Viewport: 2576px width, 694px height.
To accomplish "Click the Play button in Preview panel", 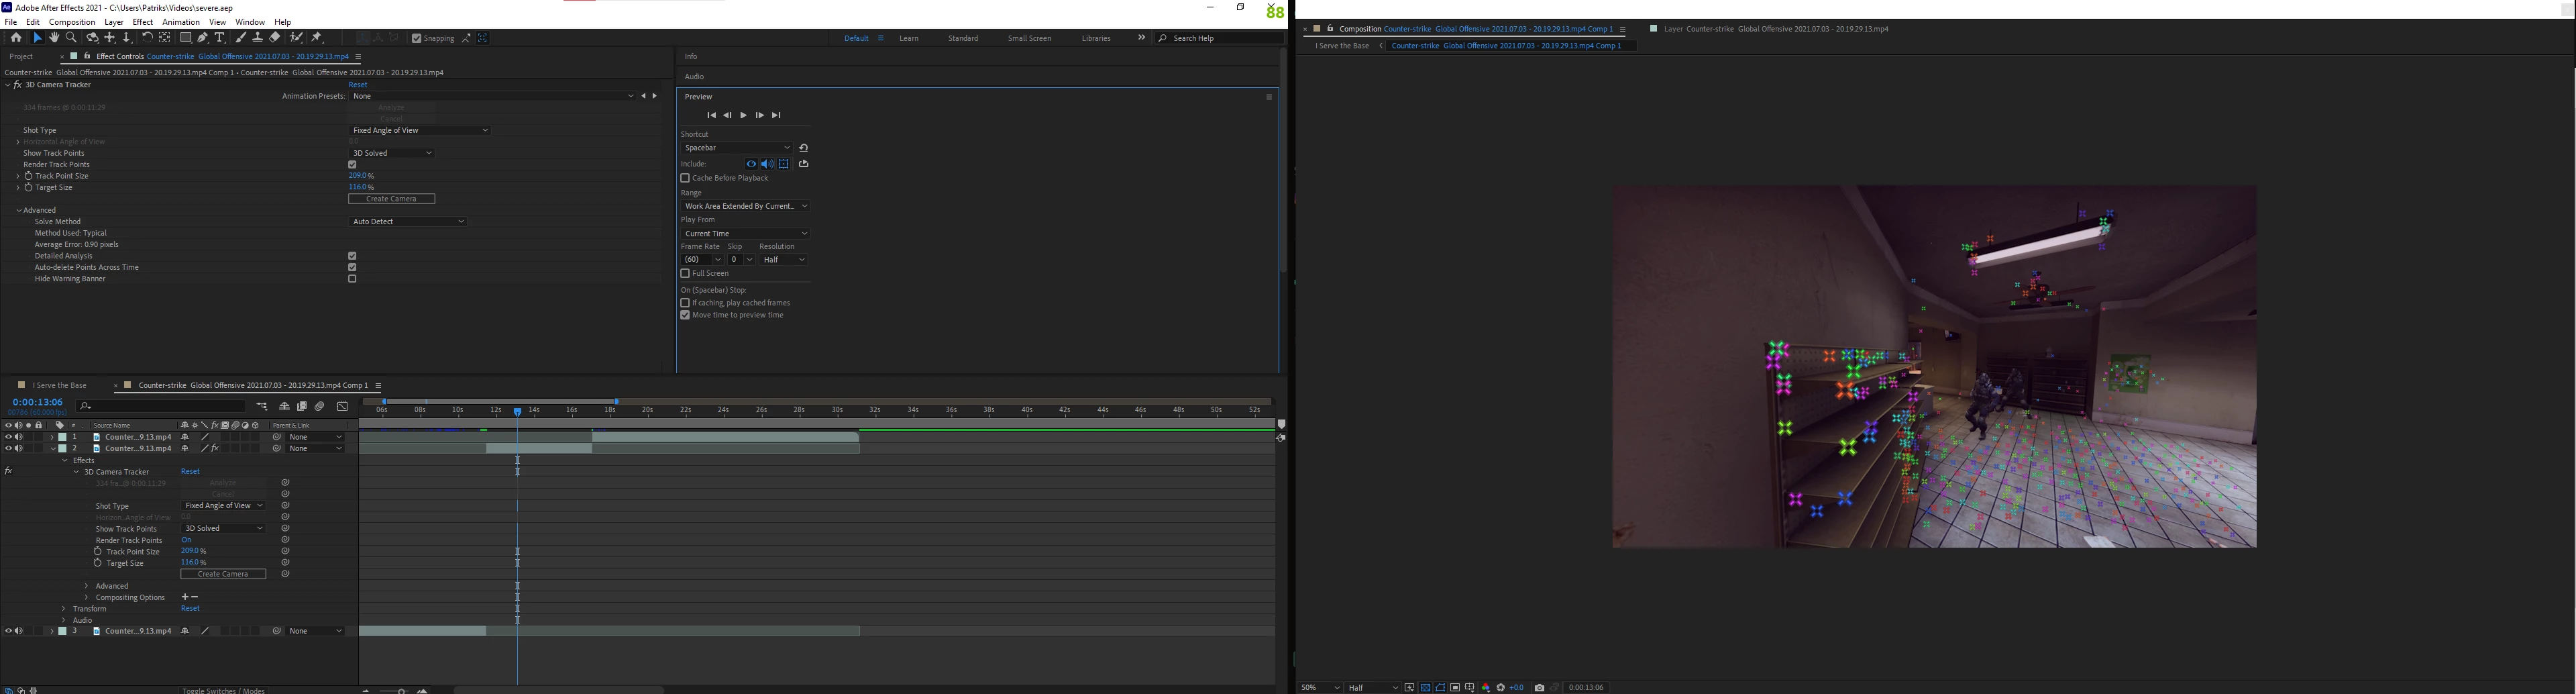I will (744, 115).
